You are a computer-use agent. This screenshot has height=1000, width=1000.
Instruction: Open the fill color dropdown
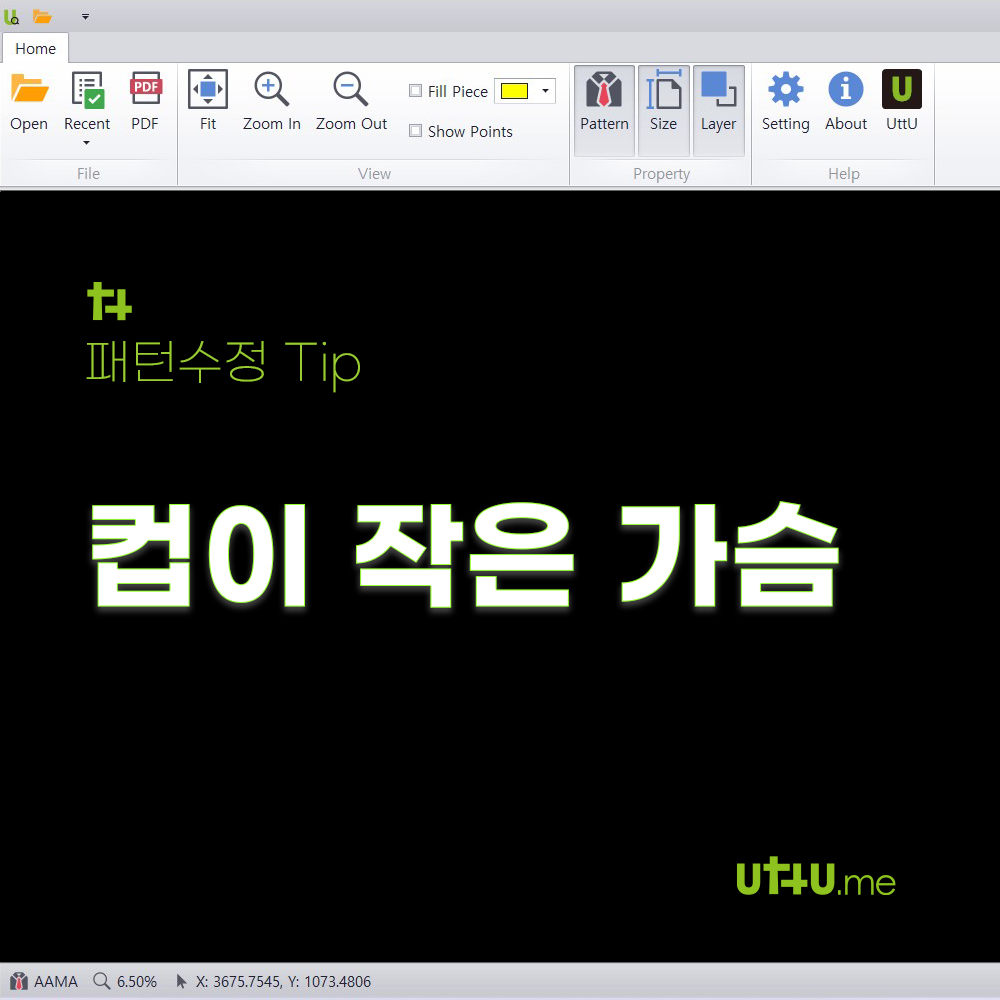[x=545, y=90]
